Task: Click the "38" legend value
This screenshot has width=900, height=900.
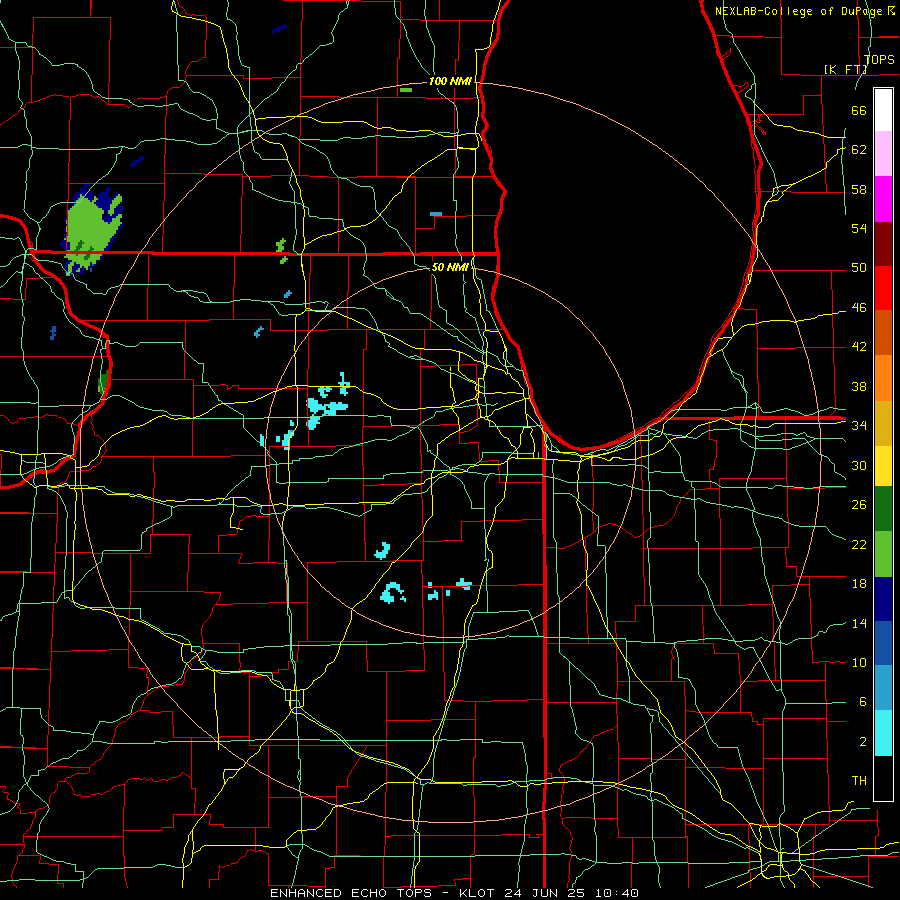Action: click(859, 386)
